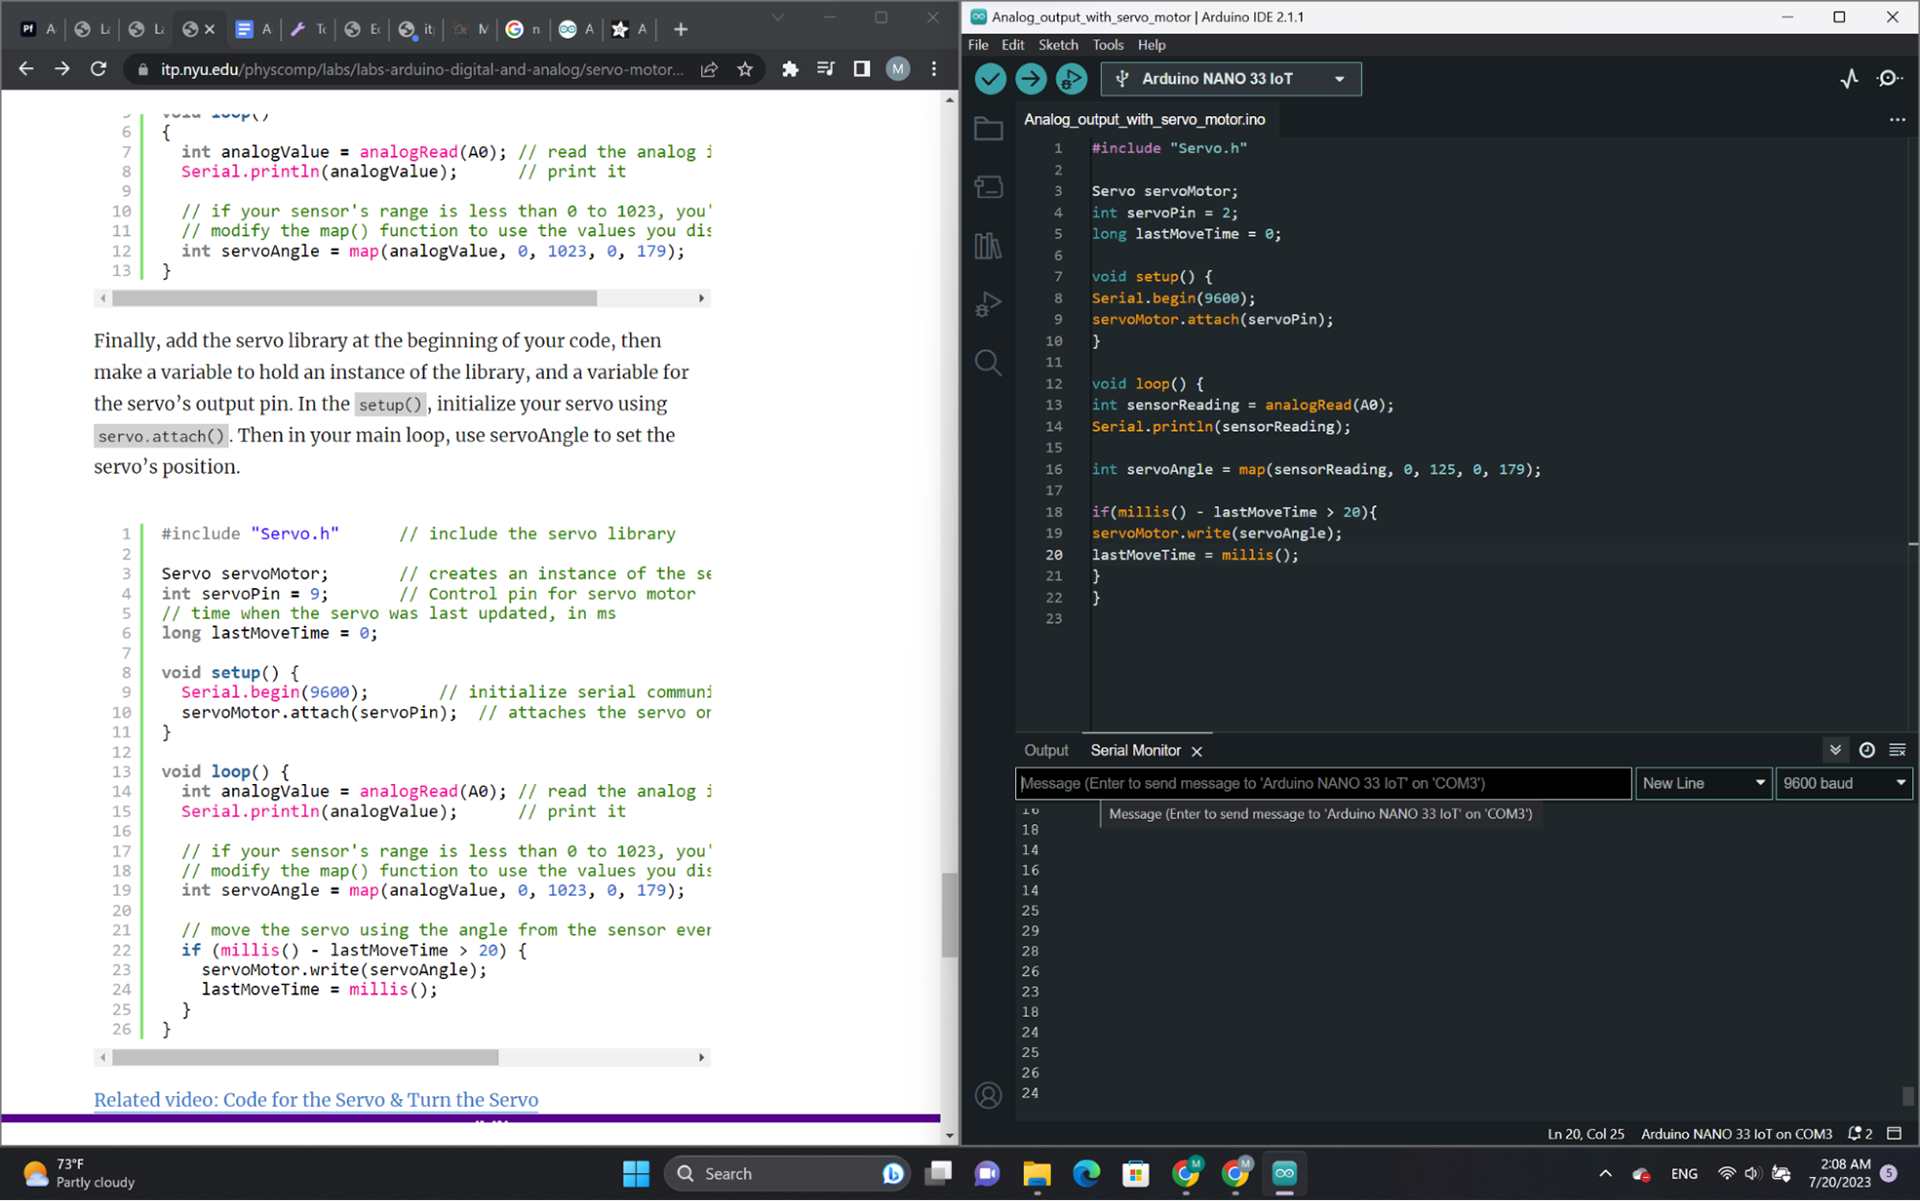Click the Chrome page vertical scrollbar thumb
The image size is (1920, 1201).
949,916
